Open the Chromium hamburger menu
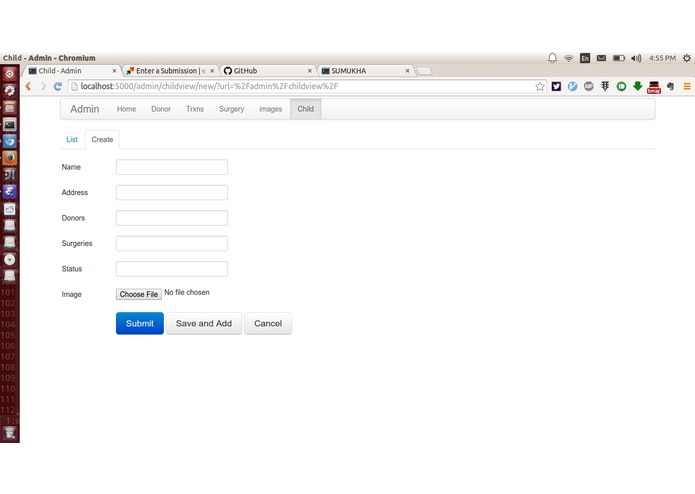Screen dimensions: 695x494 687,86
